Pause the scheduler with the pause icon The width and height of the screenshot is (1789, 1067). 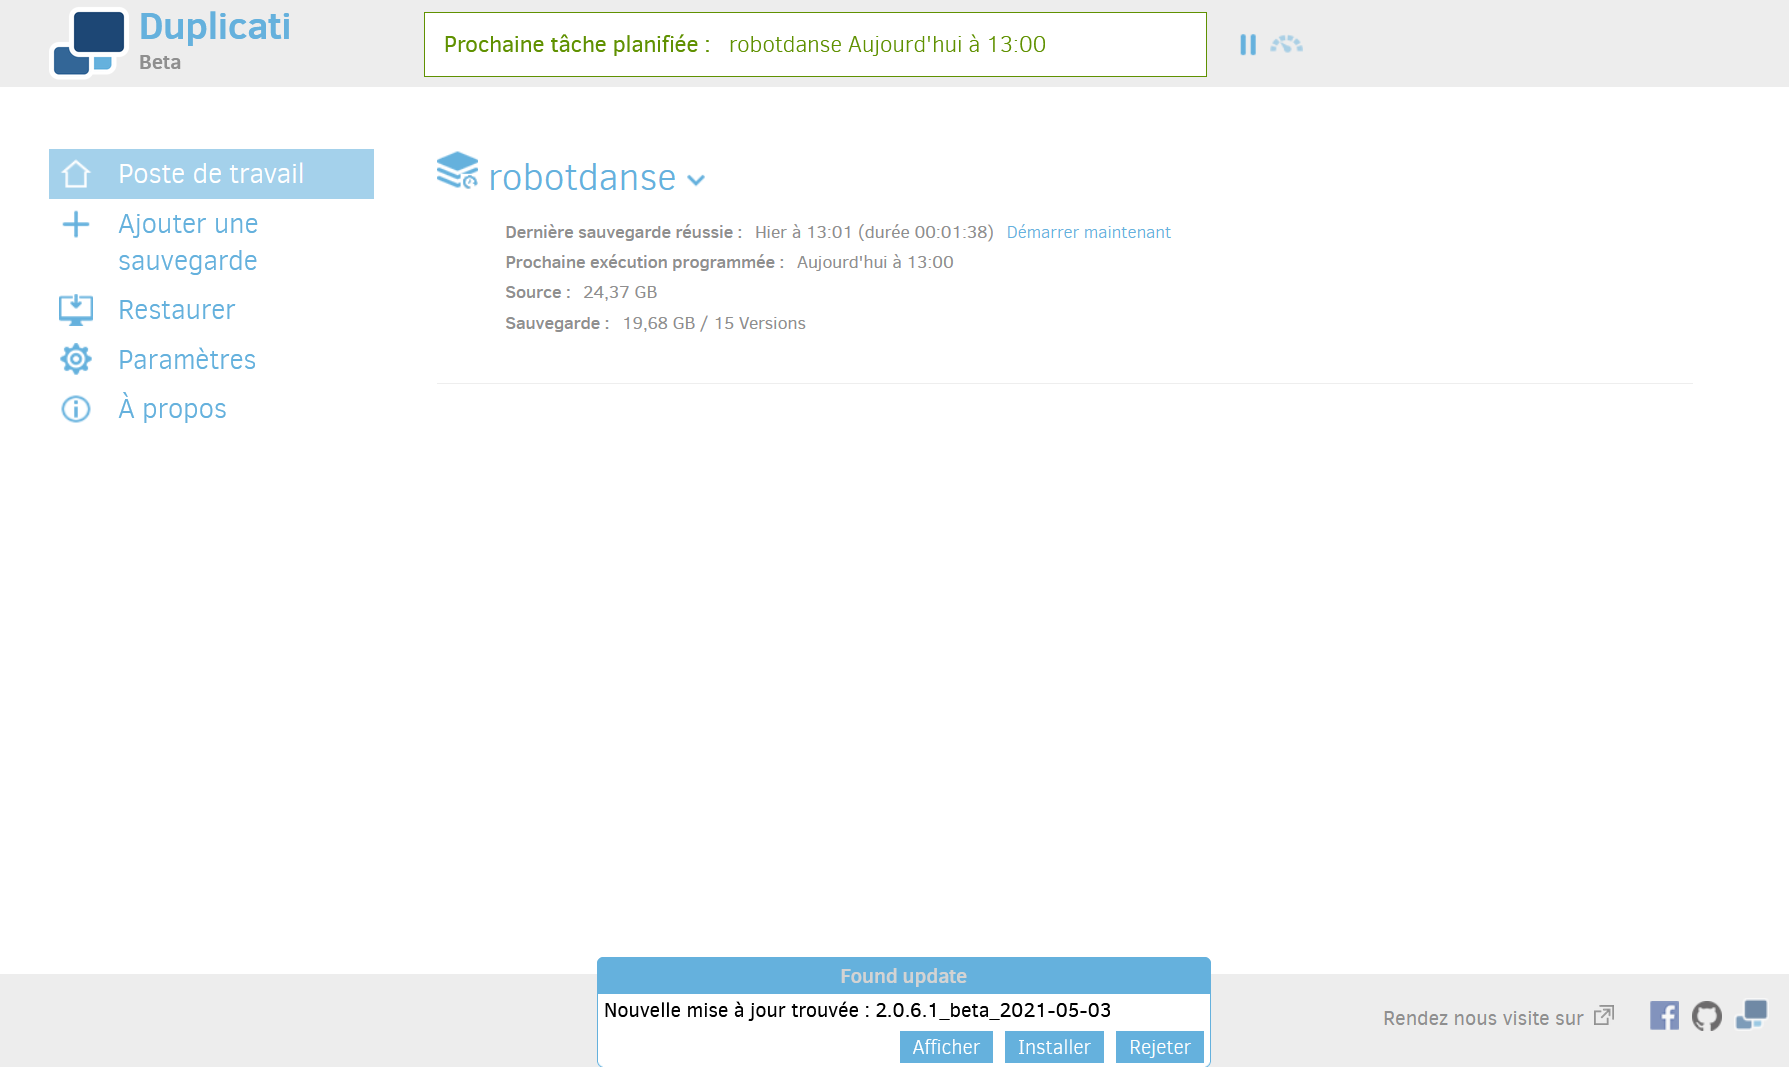1247,45
